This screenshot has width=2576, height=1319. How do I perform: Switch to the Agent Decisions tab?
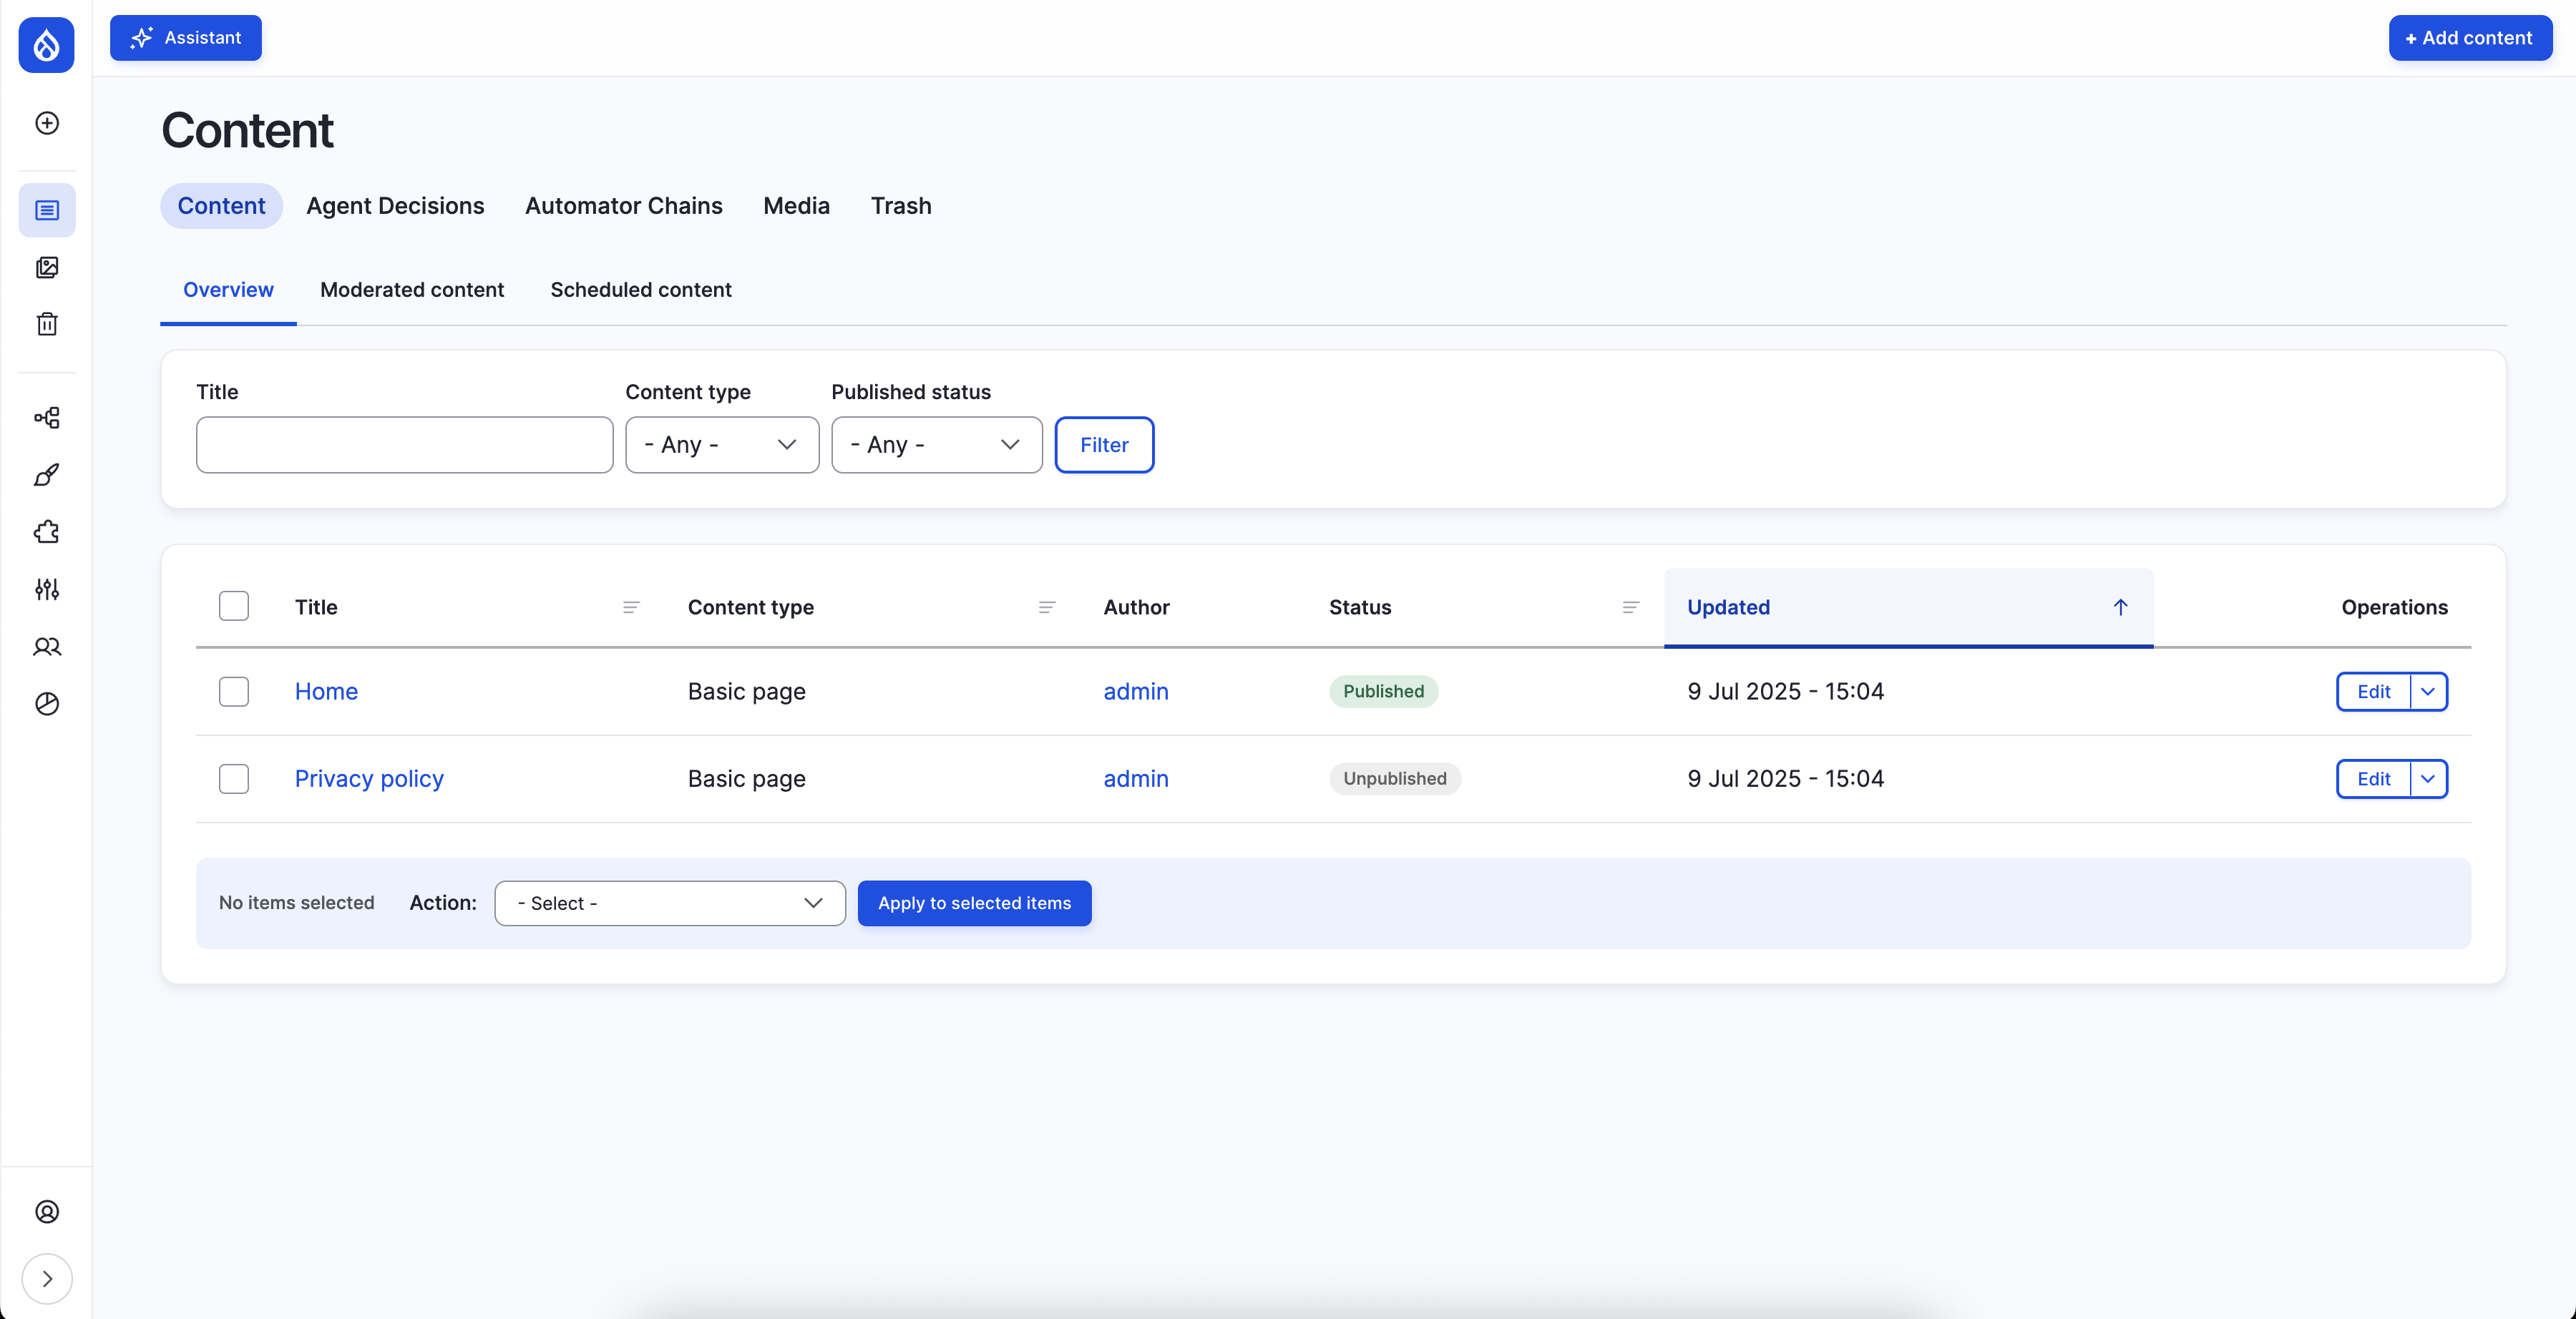click(395, 206)
